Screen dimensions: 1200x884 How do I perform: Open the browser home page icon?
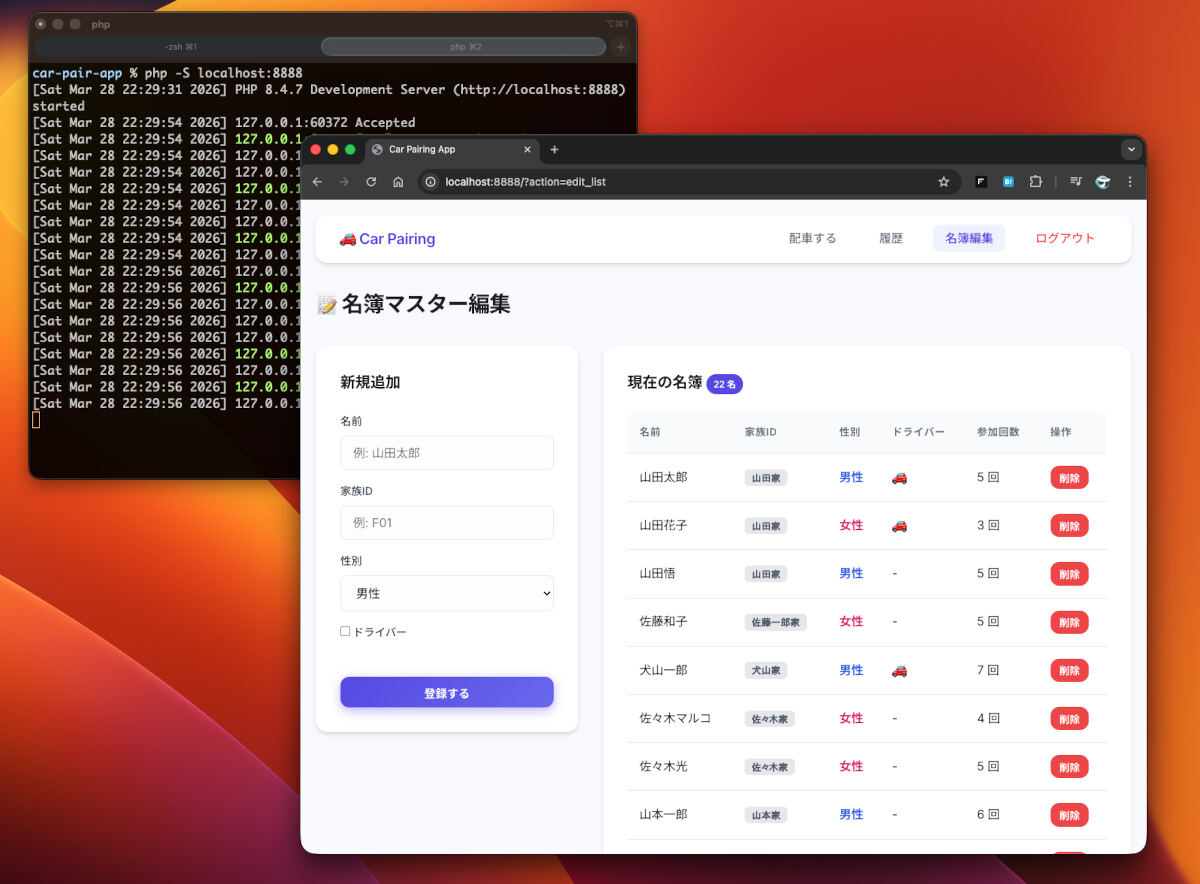click(x=398, y=182)
